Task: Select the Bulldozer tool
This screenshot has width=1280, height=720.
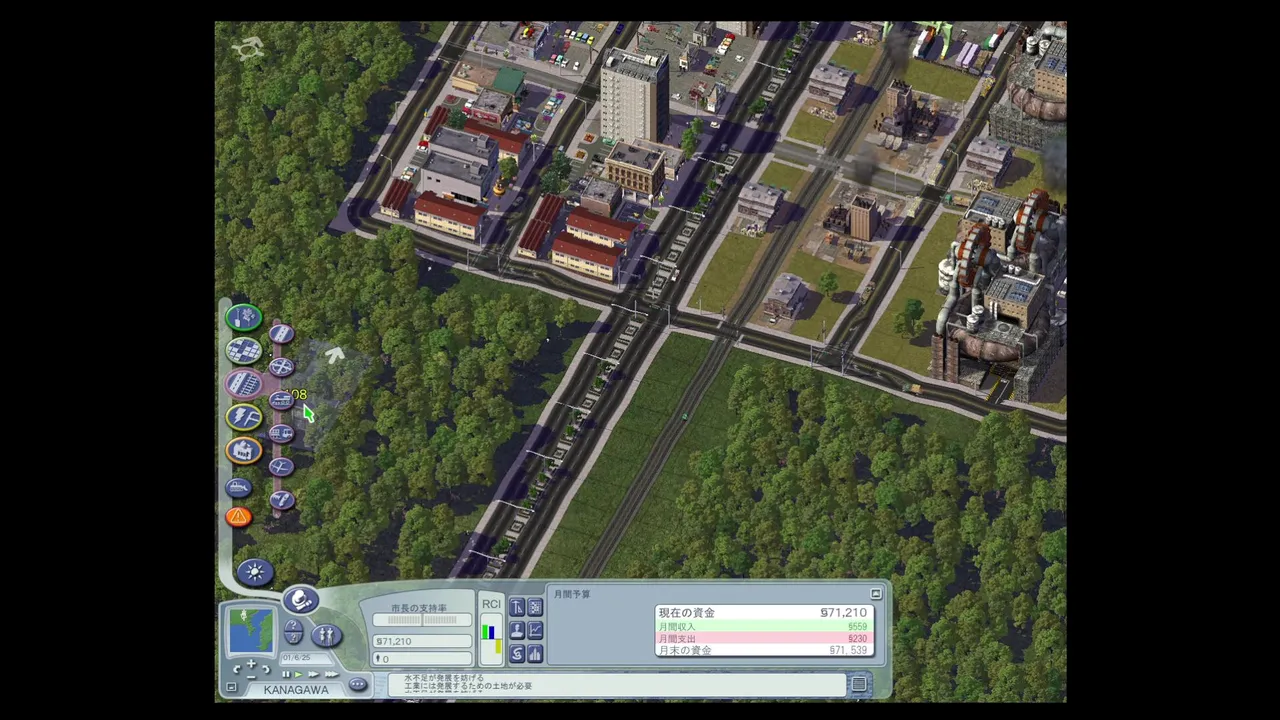Action: point(238,487)
